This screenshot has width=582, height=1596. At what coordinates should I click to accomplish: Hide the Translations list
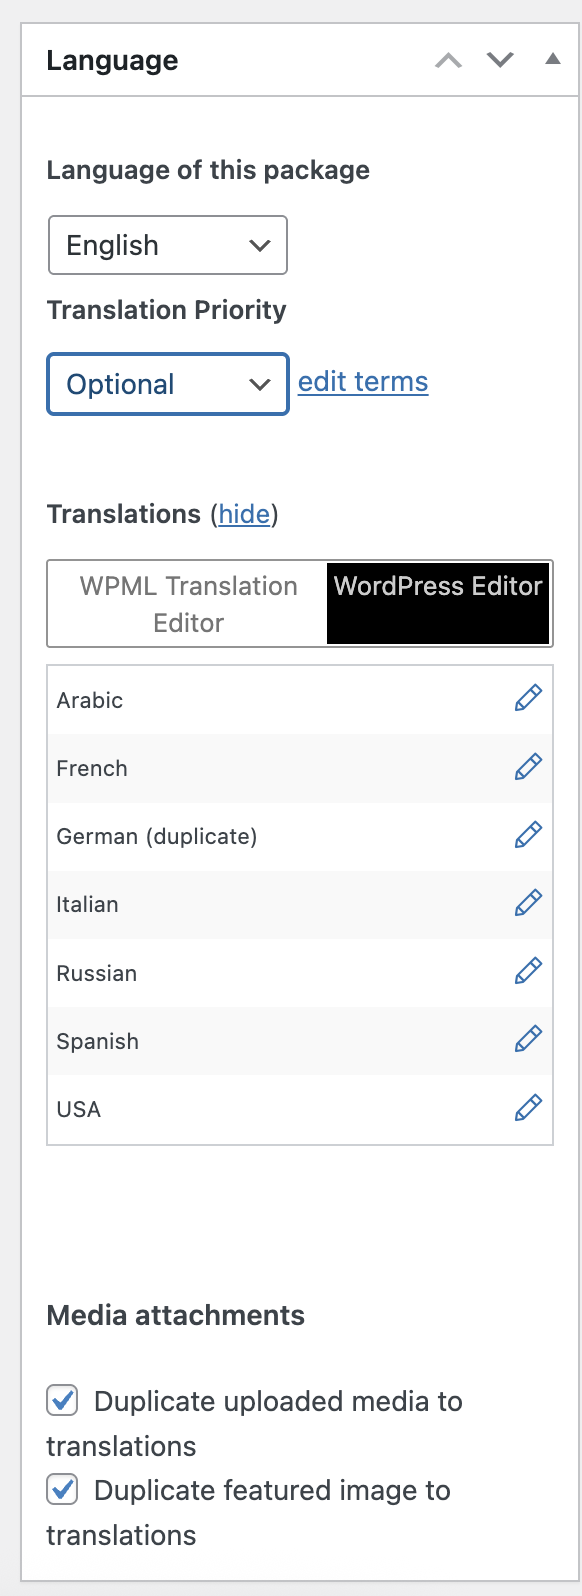click(x=245, y=514)
